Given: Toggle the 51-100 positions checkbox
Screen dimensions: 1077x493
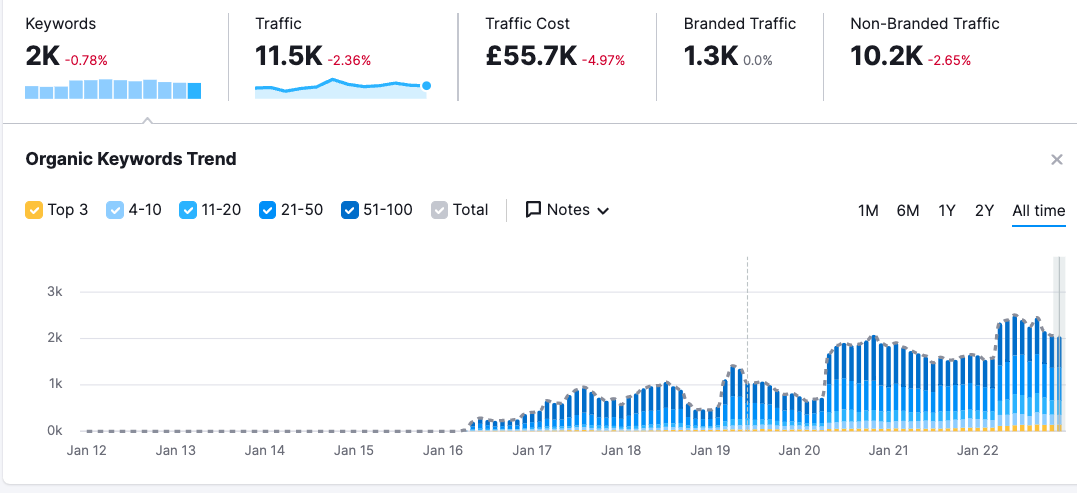Looking at the screenshot, I should coord(350,210).
